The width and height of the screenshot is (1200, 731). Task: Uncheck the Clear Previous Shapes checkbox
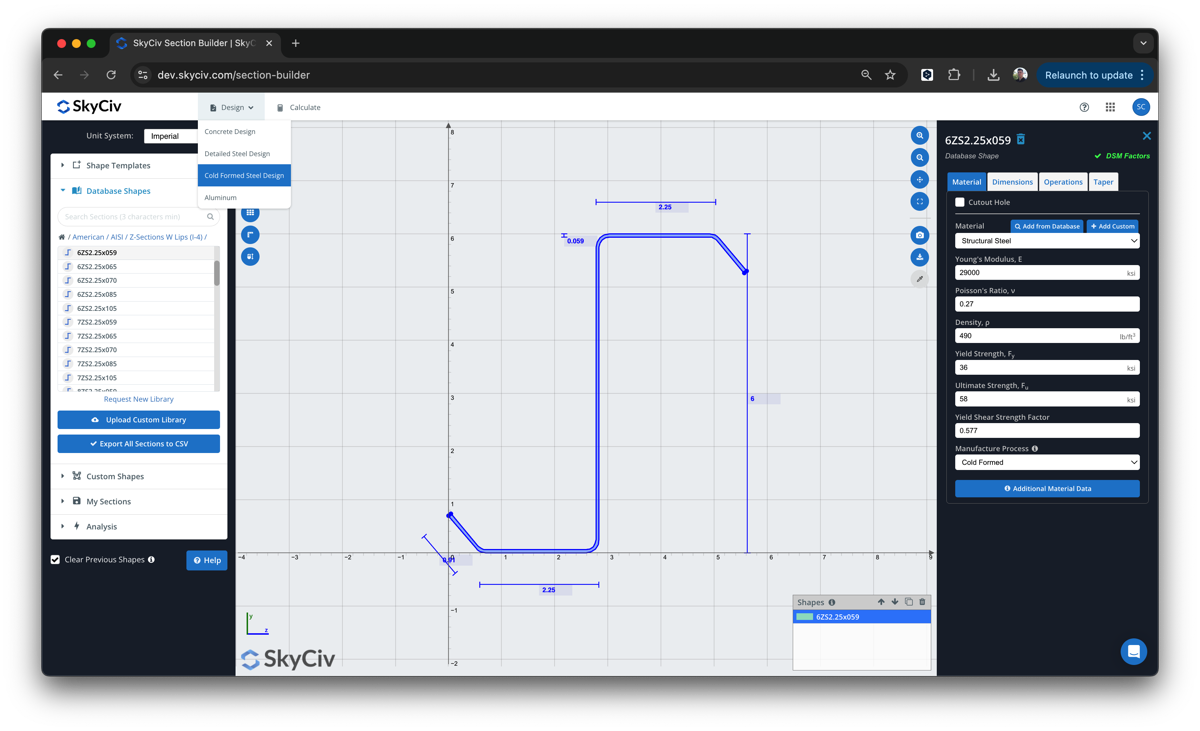coord(55,559)
